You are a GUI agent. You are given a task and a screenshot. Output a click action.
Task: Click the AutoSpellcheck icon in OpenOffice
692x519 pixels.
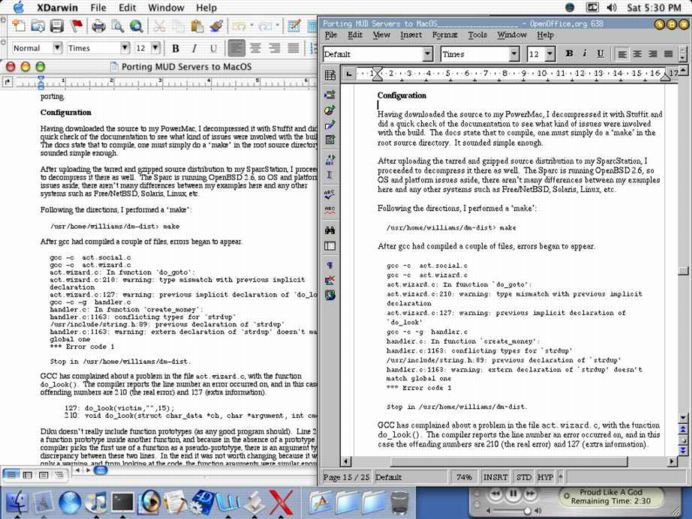point(330,210)
